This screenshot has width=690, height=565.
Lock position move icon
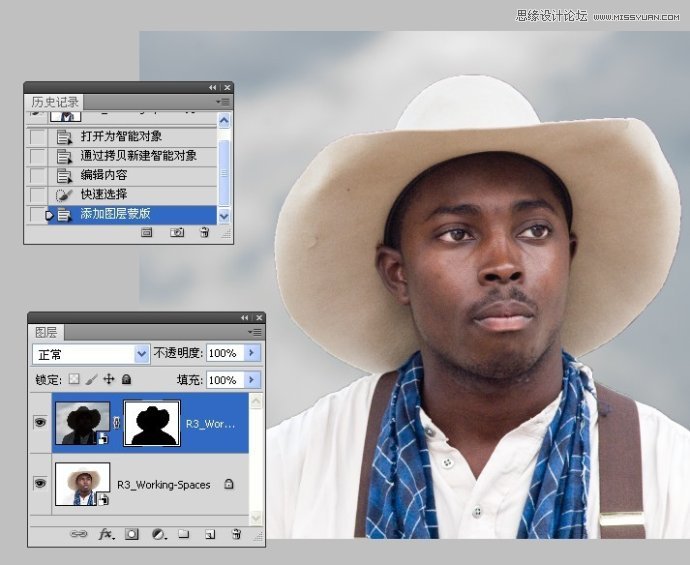[109, 379]
